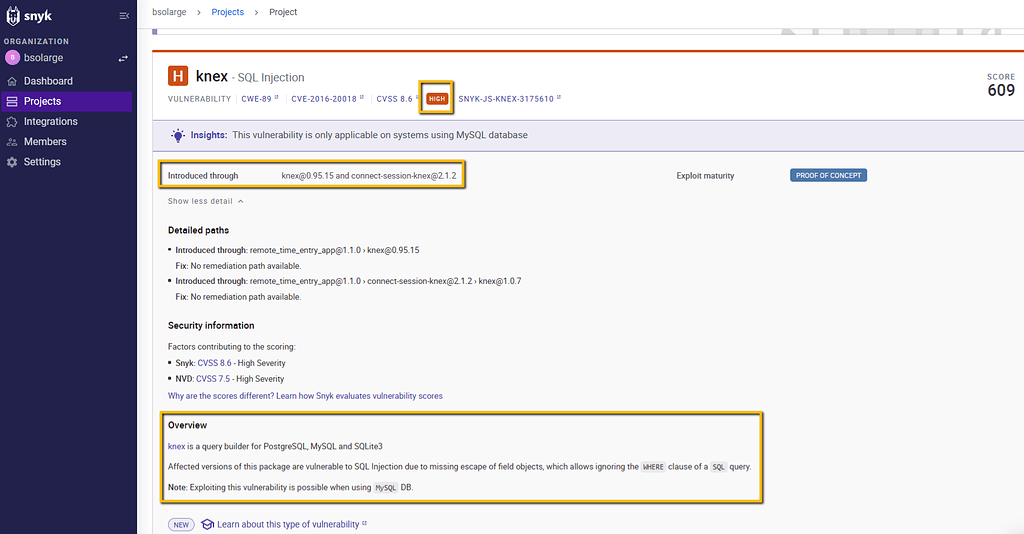Click the Snyk logo in sidebar
Screen dimensions: 1024x534
point(29,16)
